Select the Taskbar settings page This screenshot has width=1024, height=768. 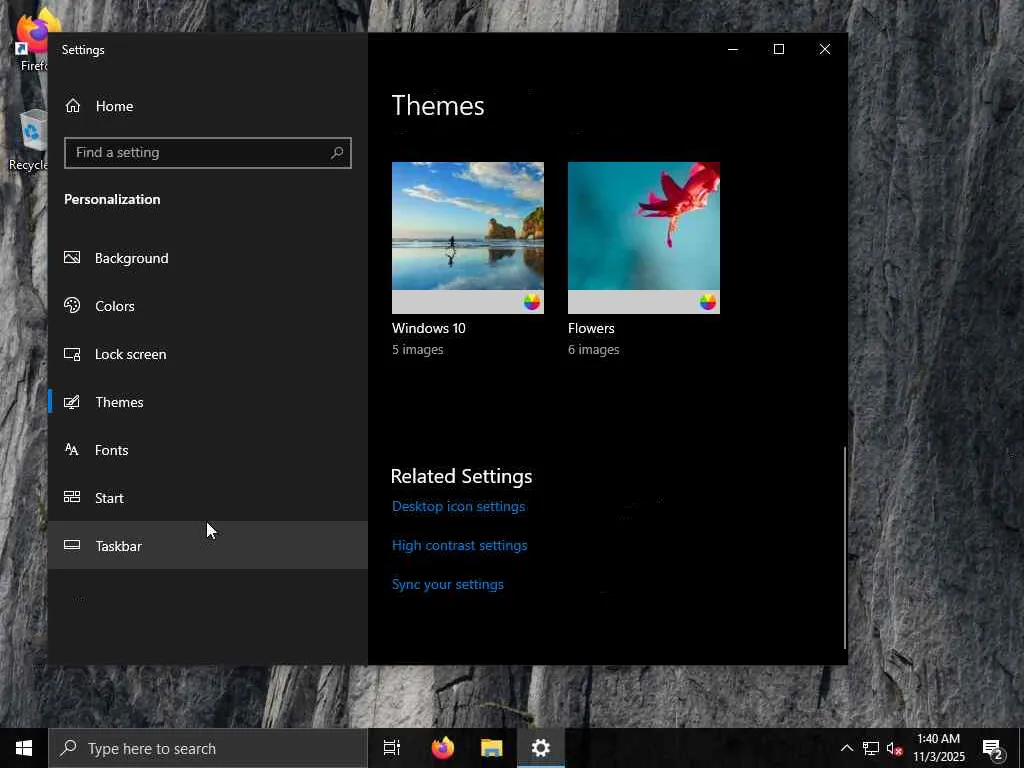(x=208, y=545)
